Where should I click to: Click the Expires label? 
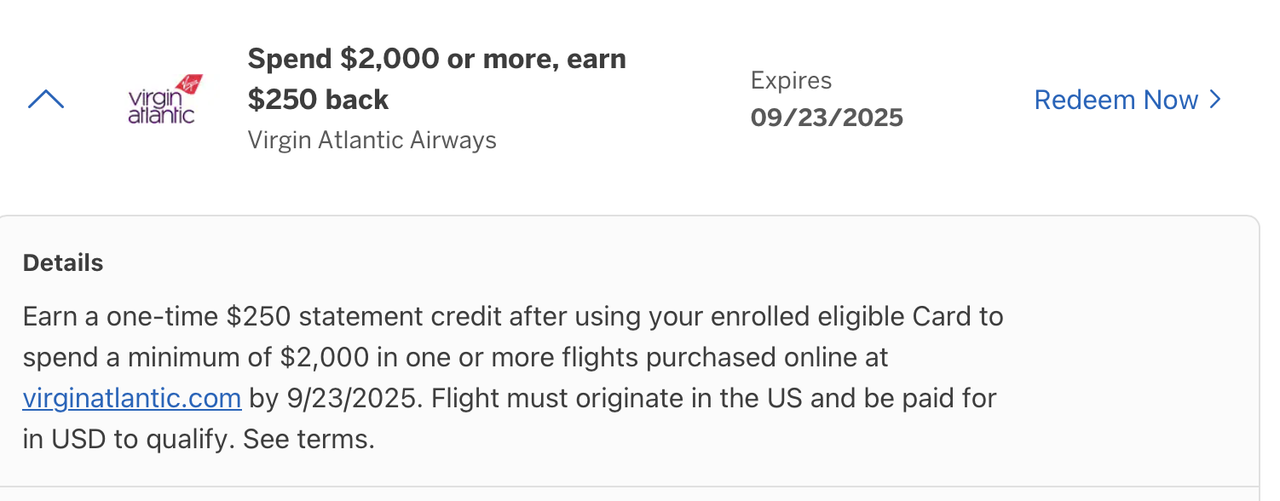coord(790,80)
